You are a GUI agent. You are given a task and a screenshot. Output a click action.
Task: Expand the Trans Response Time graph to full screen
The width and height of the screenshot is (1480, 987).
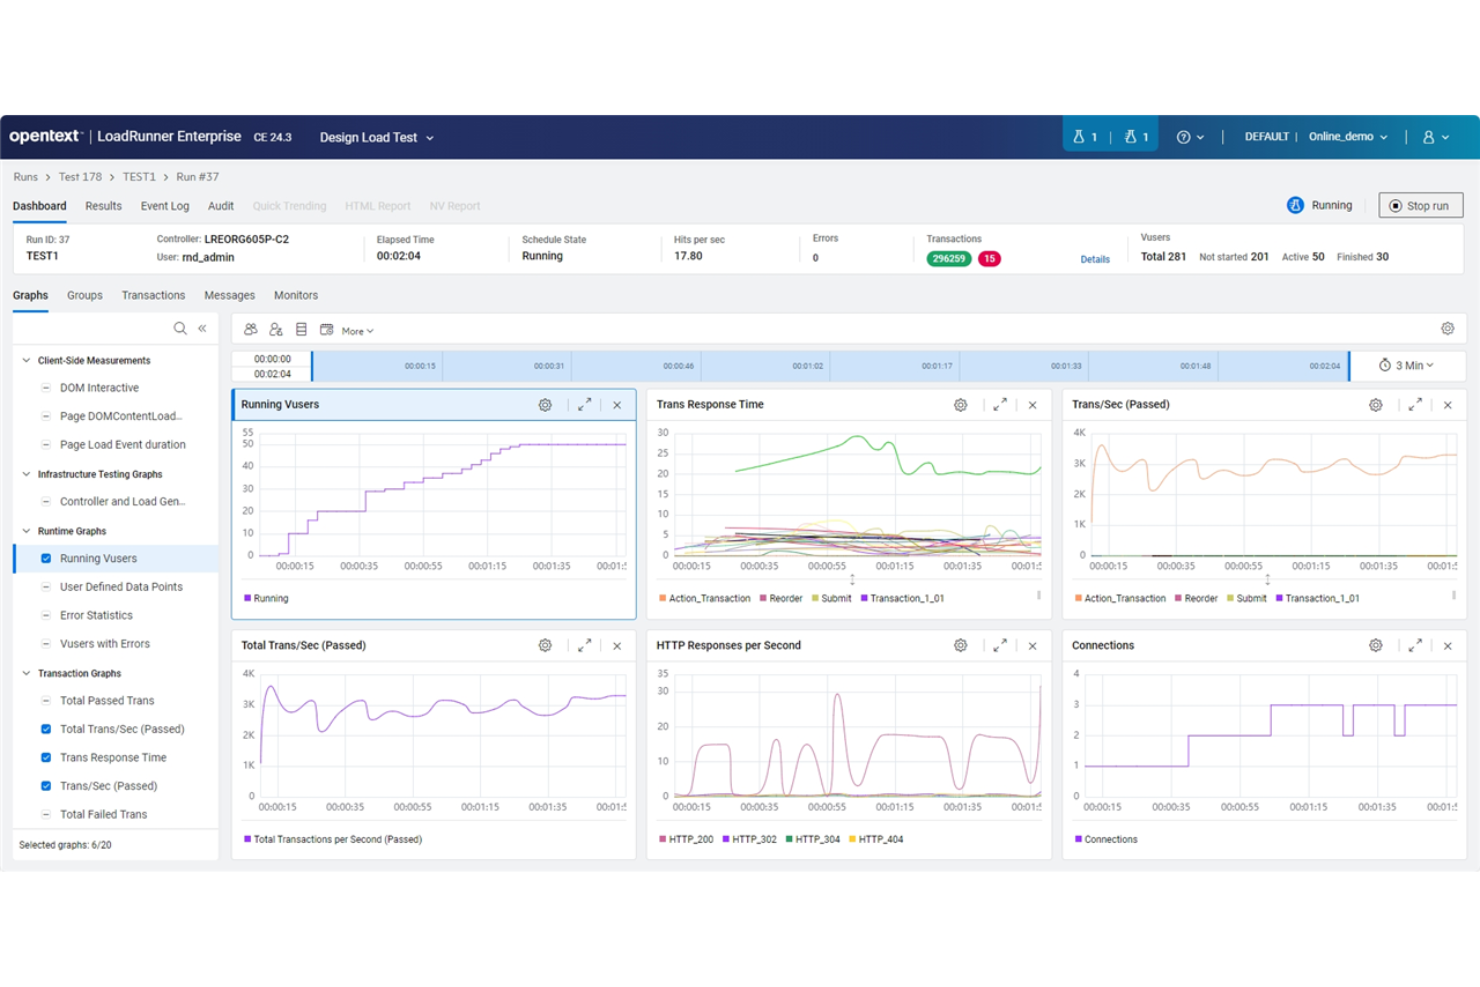(999, 404)
